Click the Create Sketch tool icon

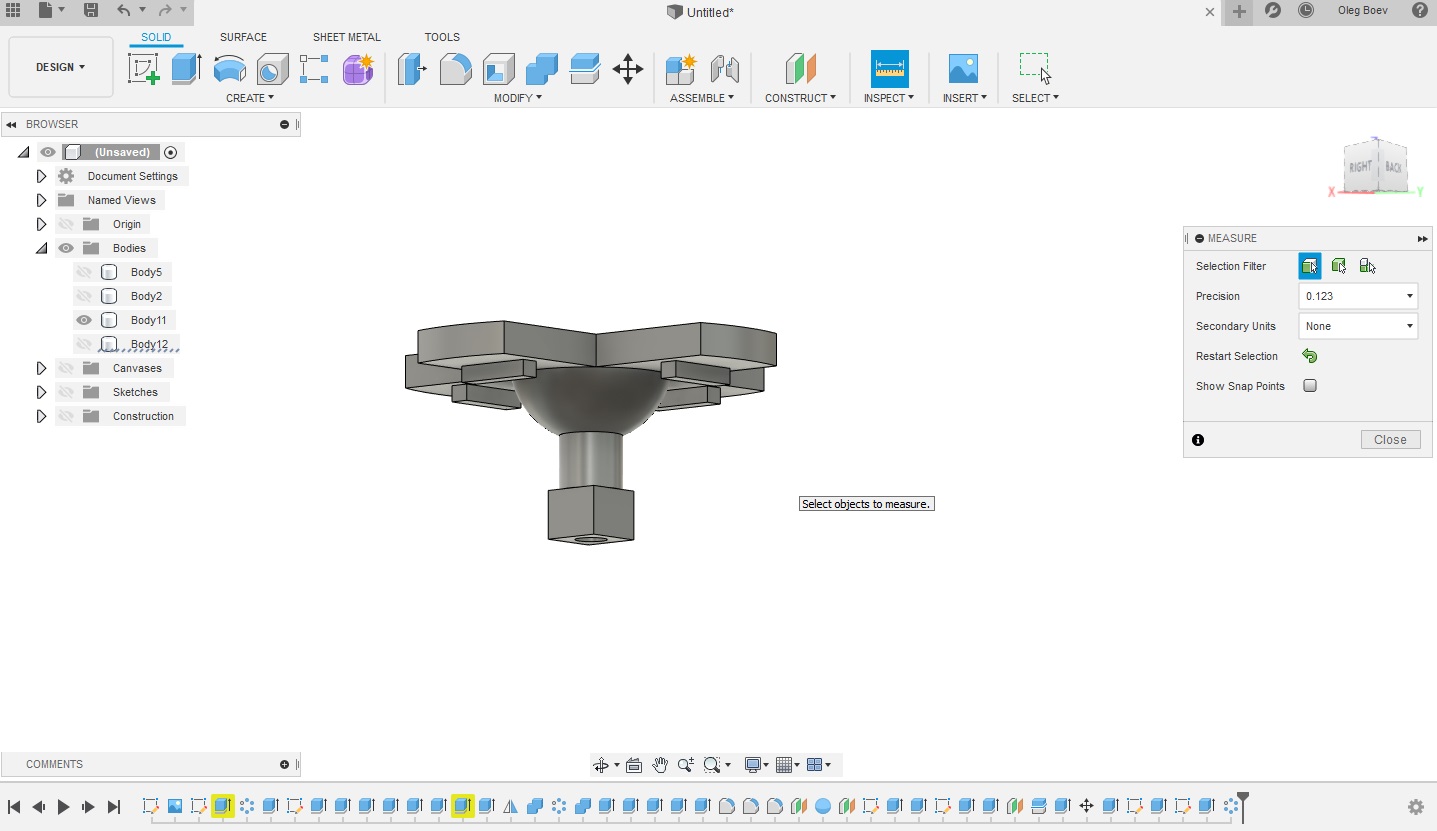point(144,69)
